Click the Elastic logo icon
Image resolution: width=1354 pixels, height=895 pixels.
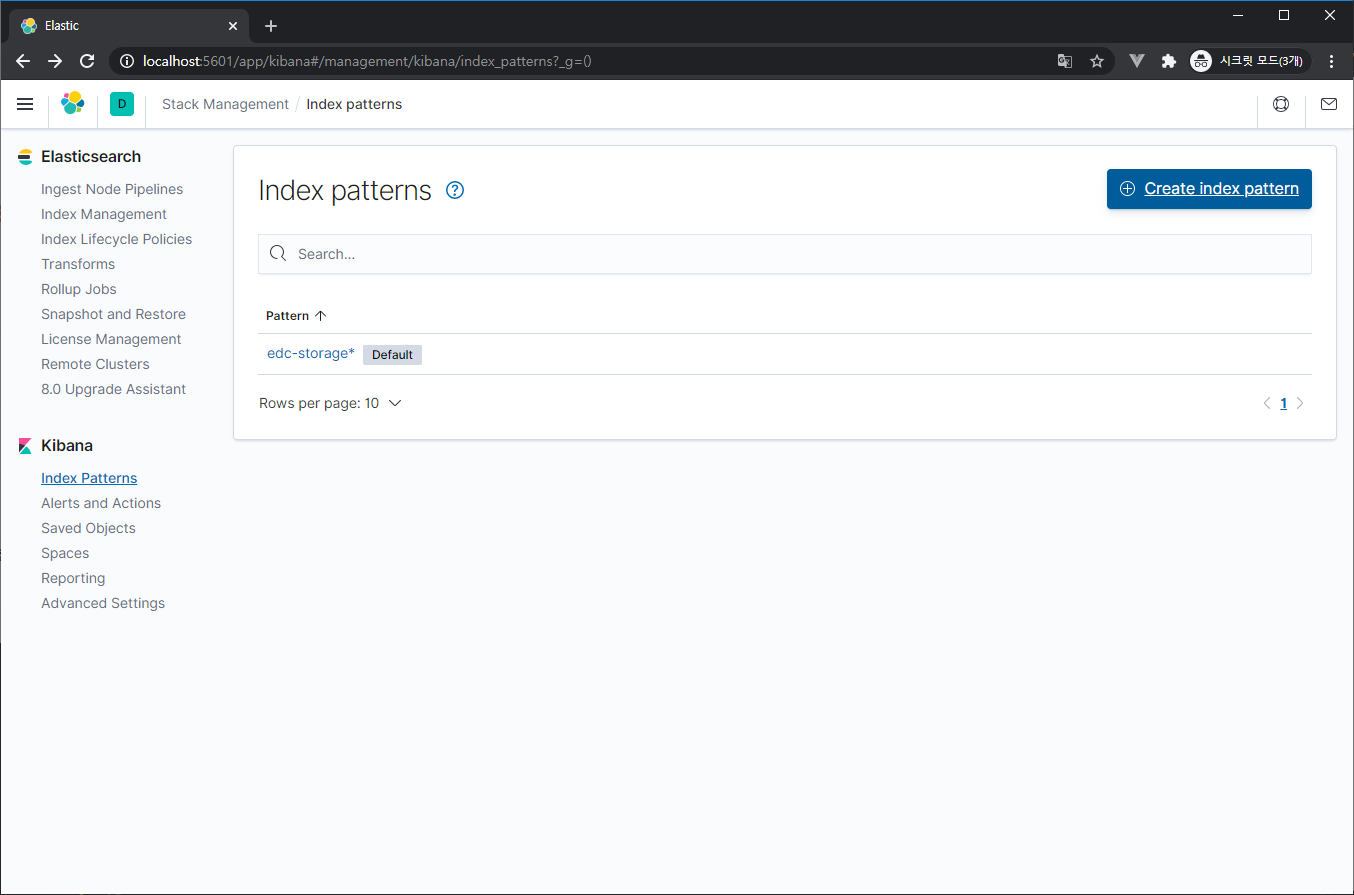(73, 104)
